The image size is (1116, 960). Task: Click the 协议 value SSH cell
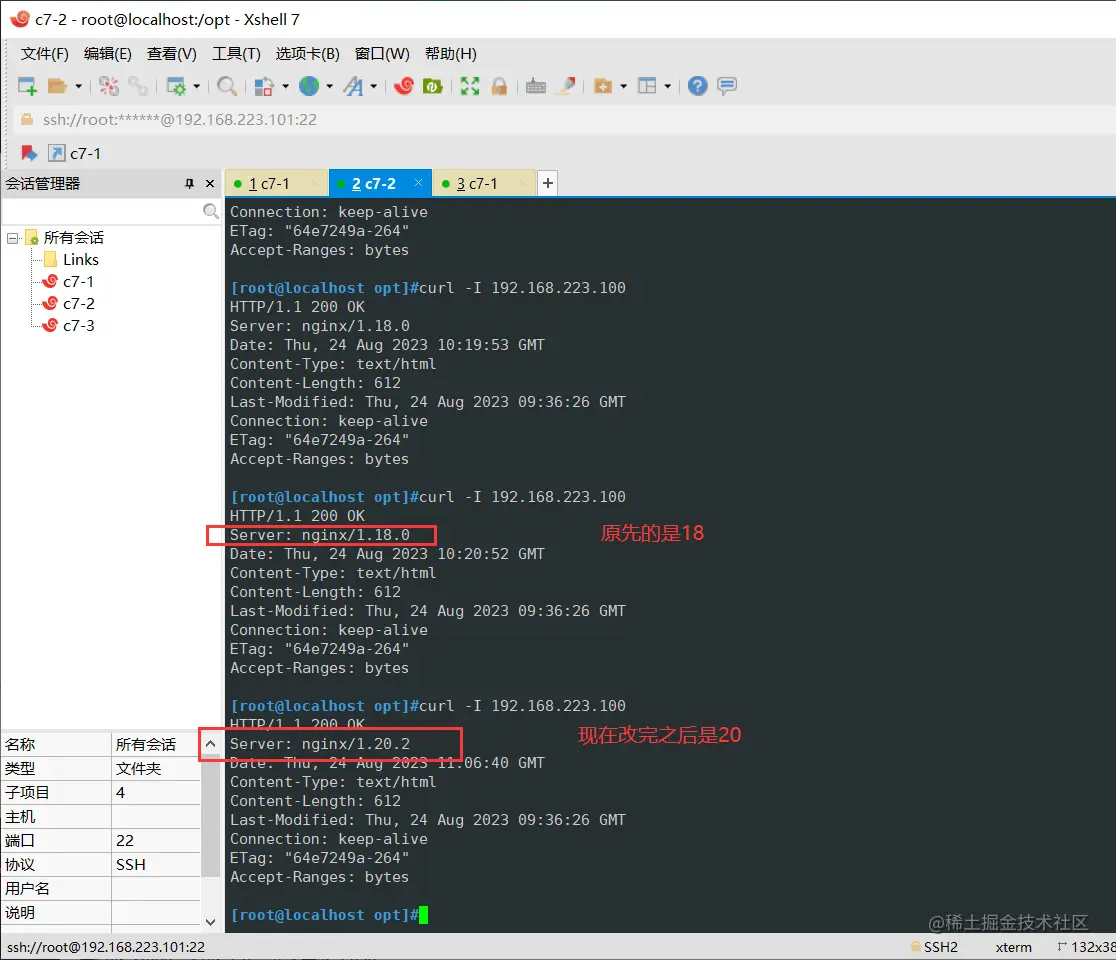[156, 865]
